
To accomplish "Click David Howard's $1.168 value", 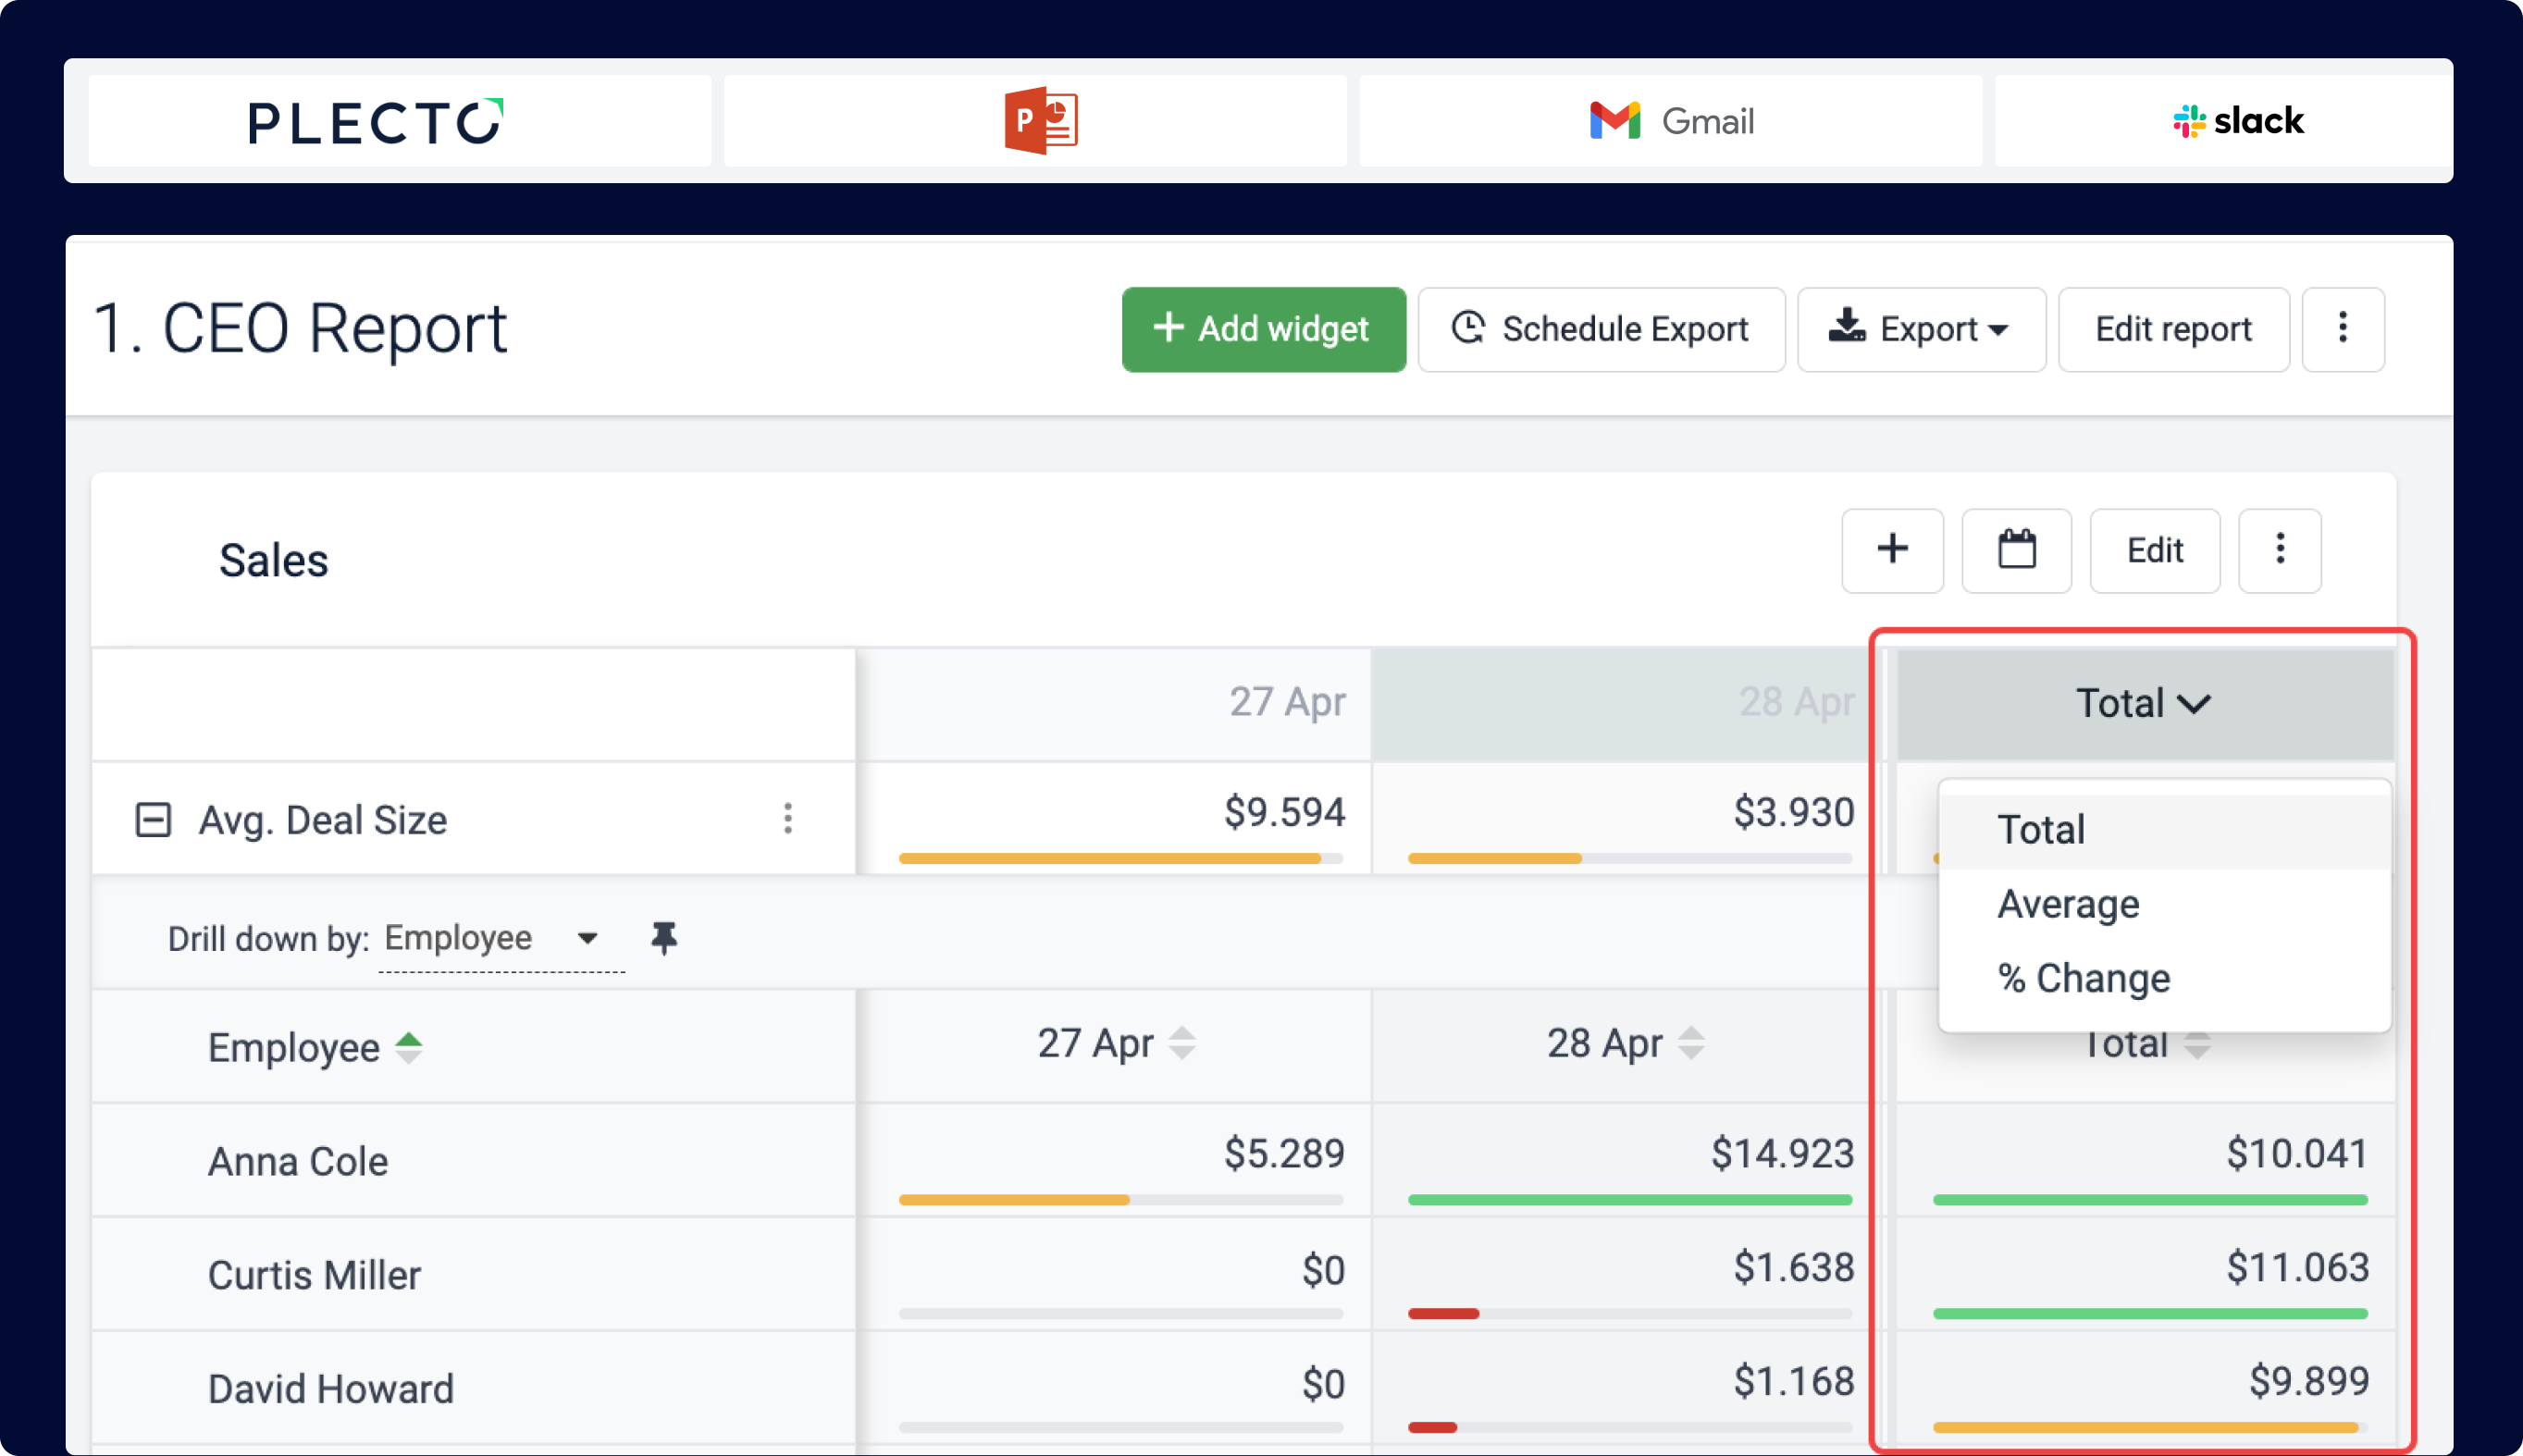I will click(1794, 1381).
